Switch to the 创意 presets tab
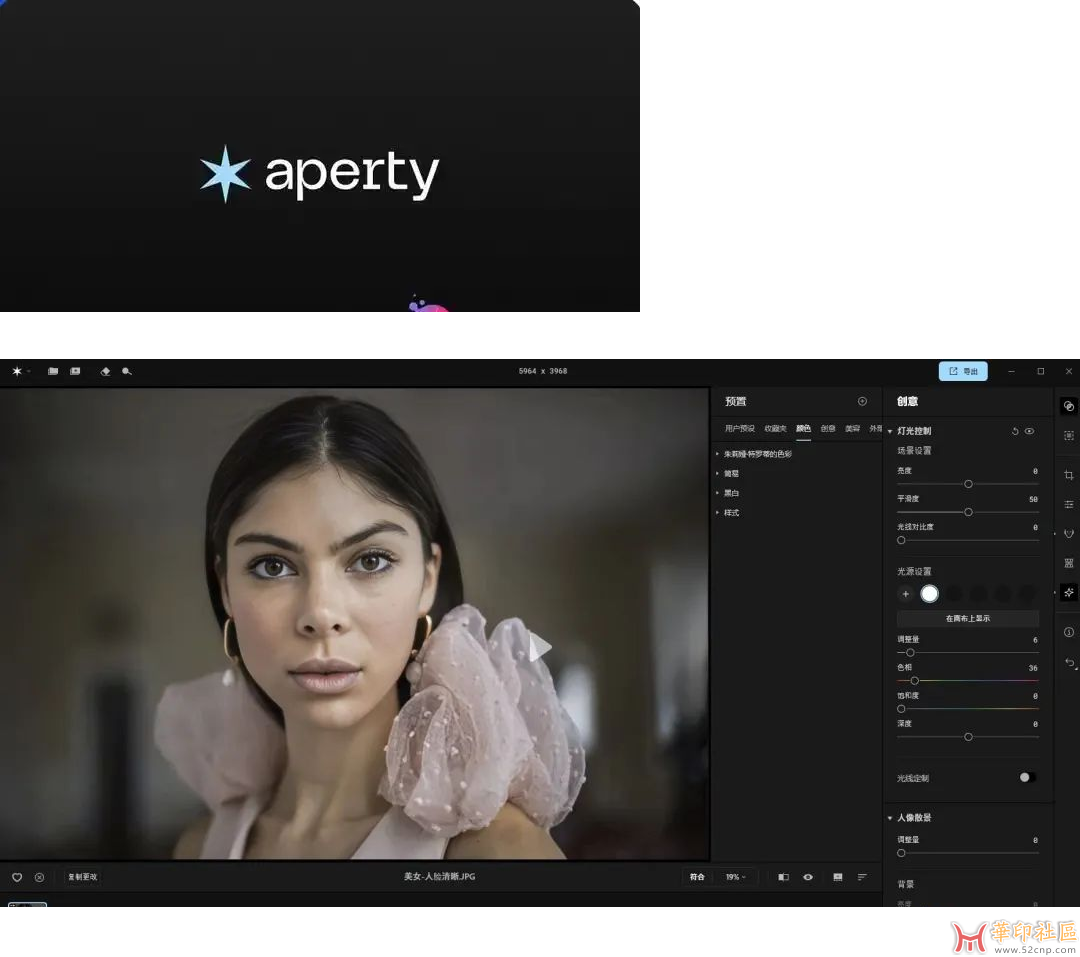 click(x=828, y=429)
